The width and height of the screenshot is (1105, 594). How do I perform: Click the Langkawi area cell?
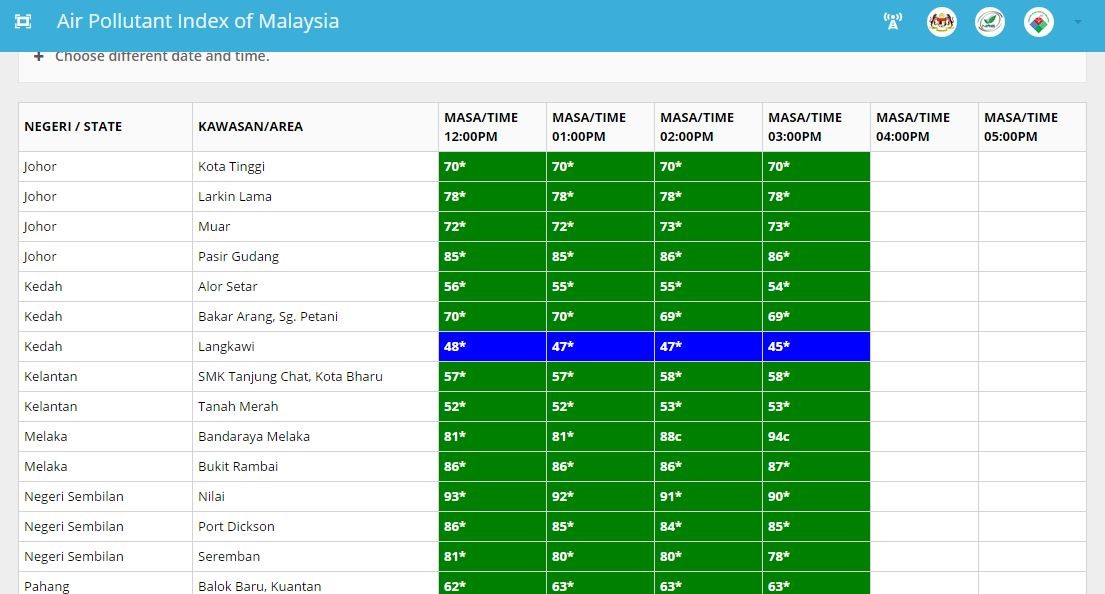[x=315, y=347]
